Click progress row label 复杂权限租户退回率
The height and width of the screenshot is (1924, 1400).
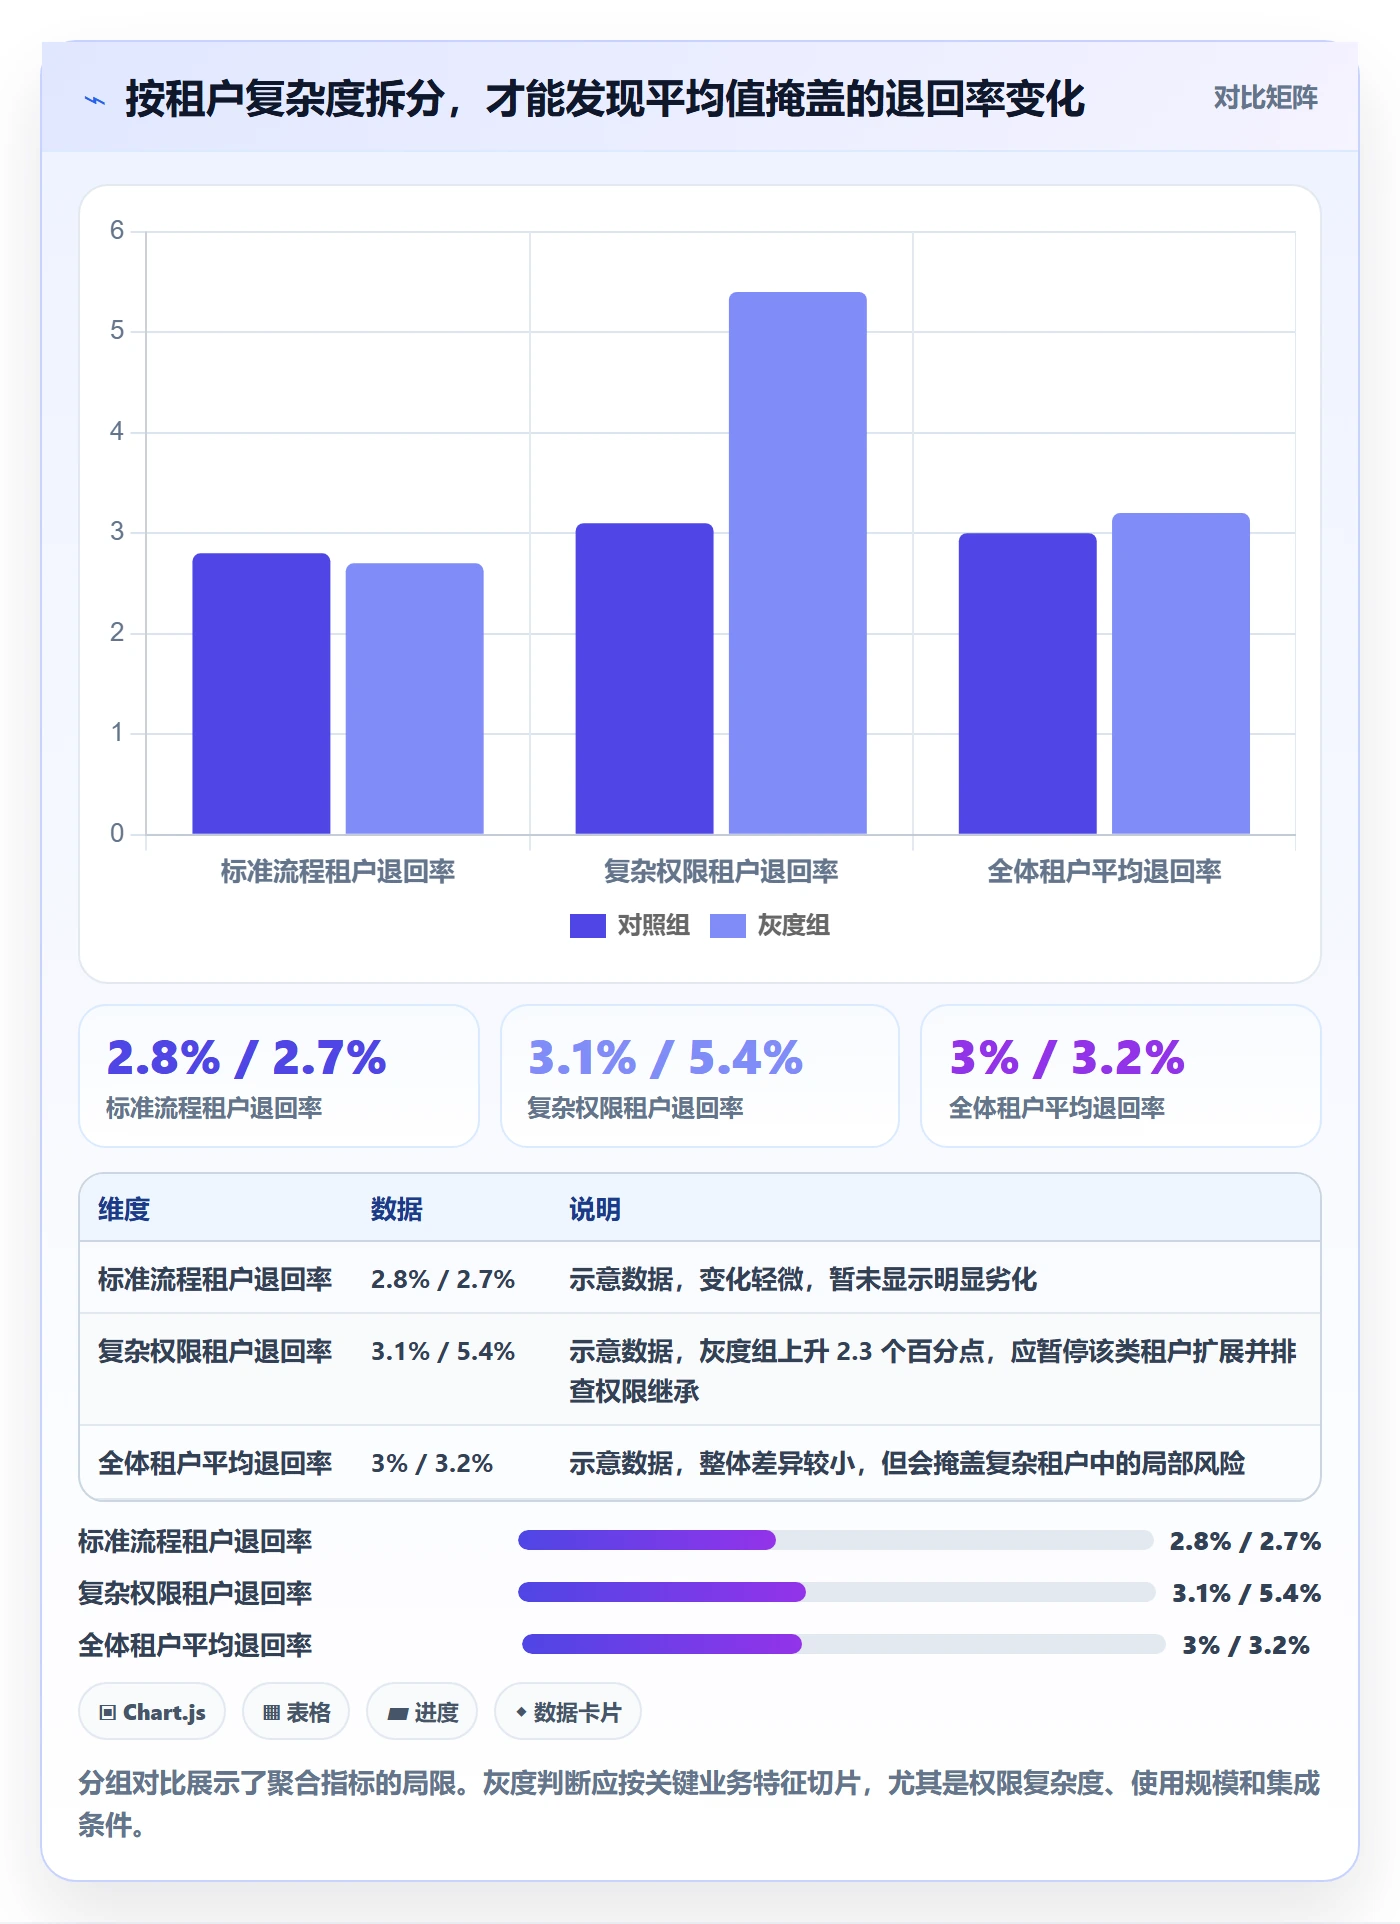coord(196,1593)
